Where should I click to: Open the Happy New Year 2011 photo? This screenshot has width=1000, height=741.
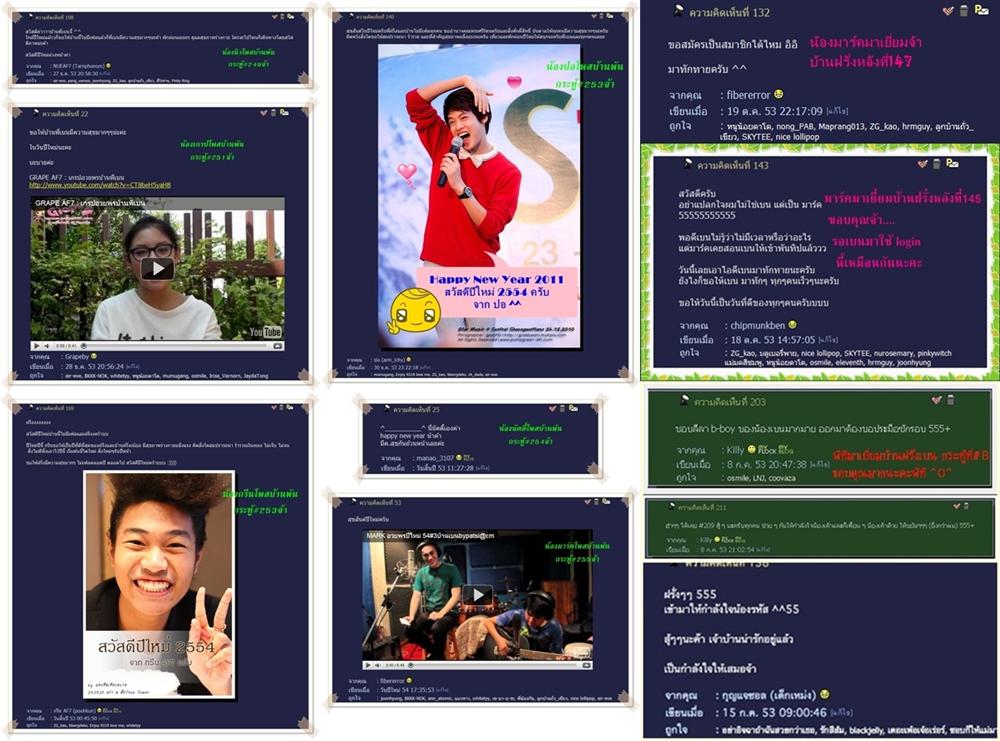(479, 196)
